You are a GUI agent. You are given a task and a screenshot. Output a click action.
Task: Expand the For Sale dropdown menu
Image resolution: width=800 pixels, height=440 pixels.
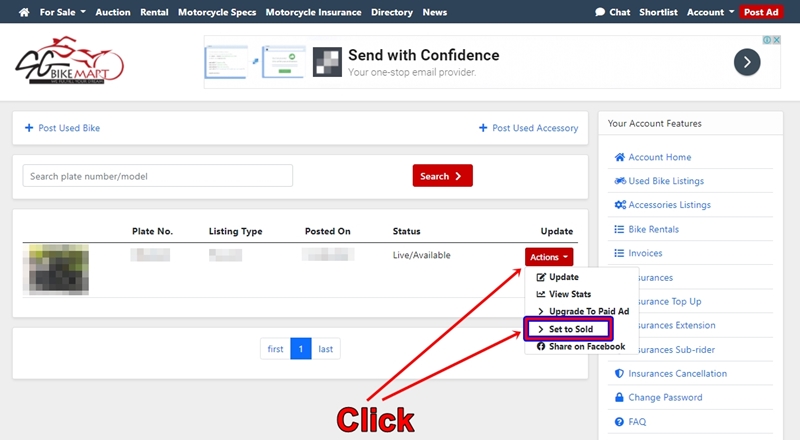point(62,12)
